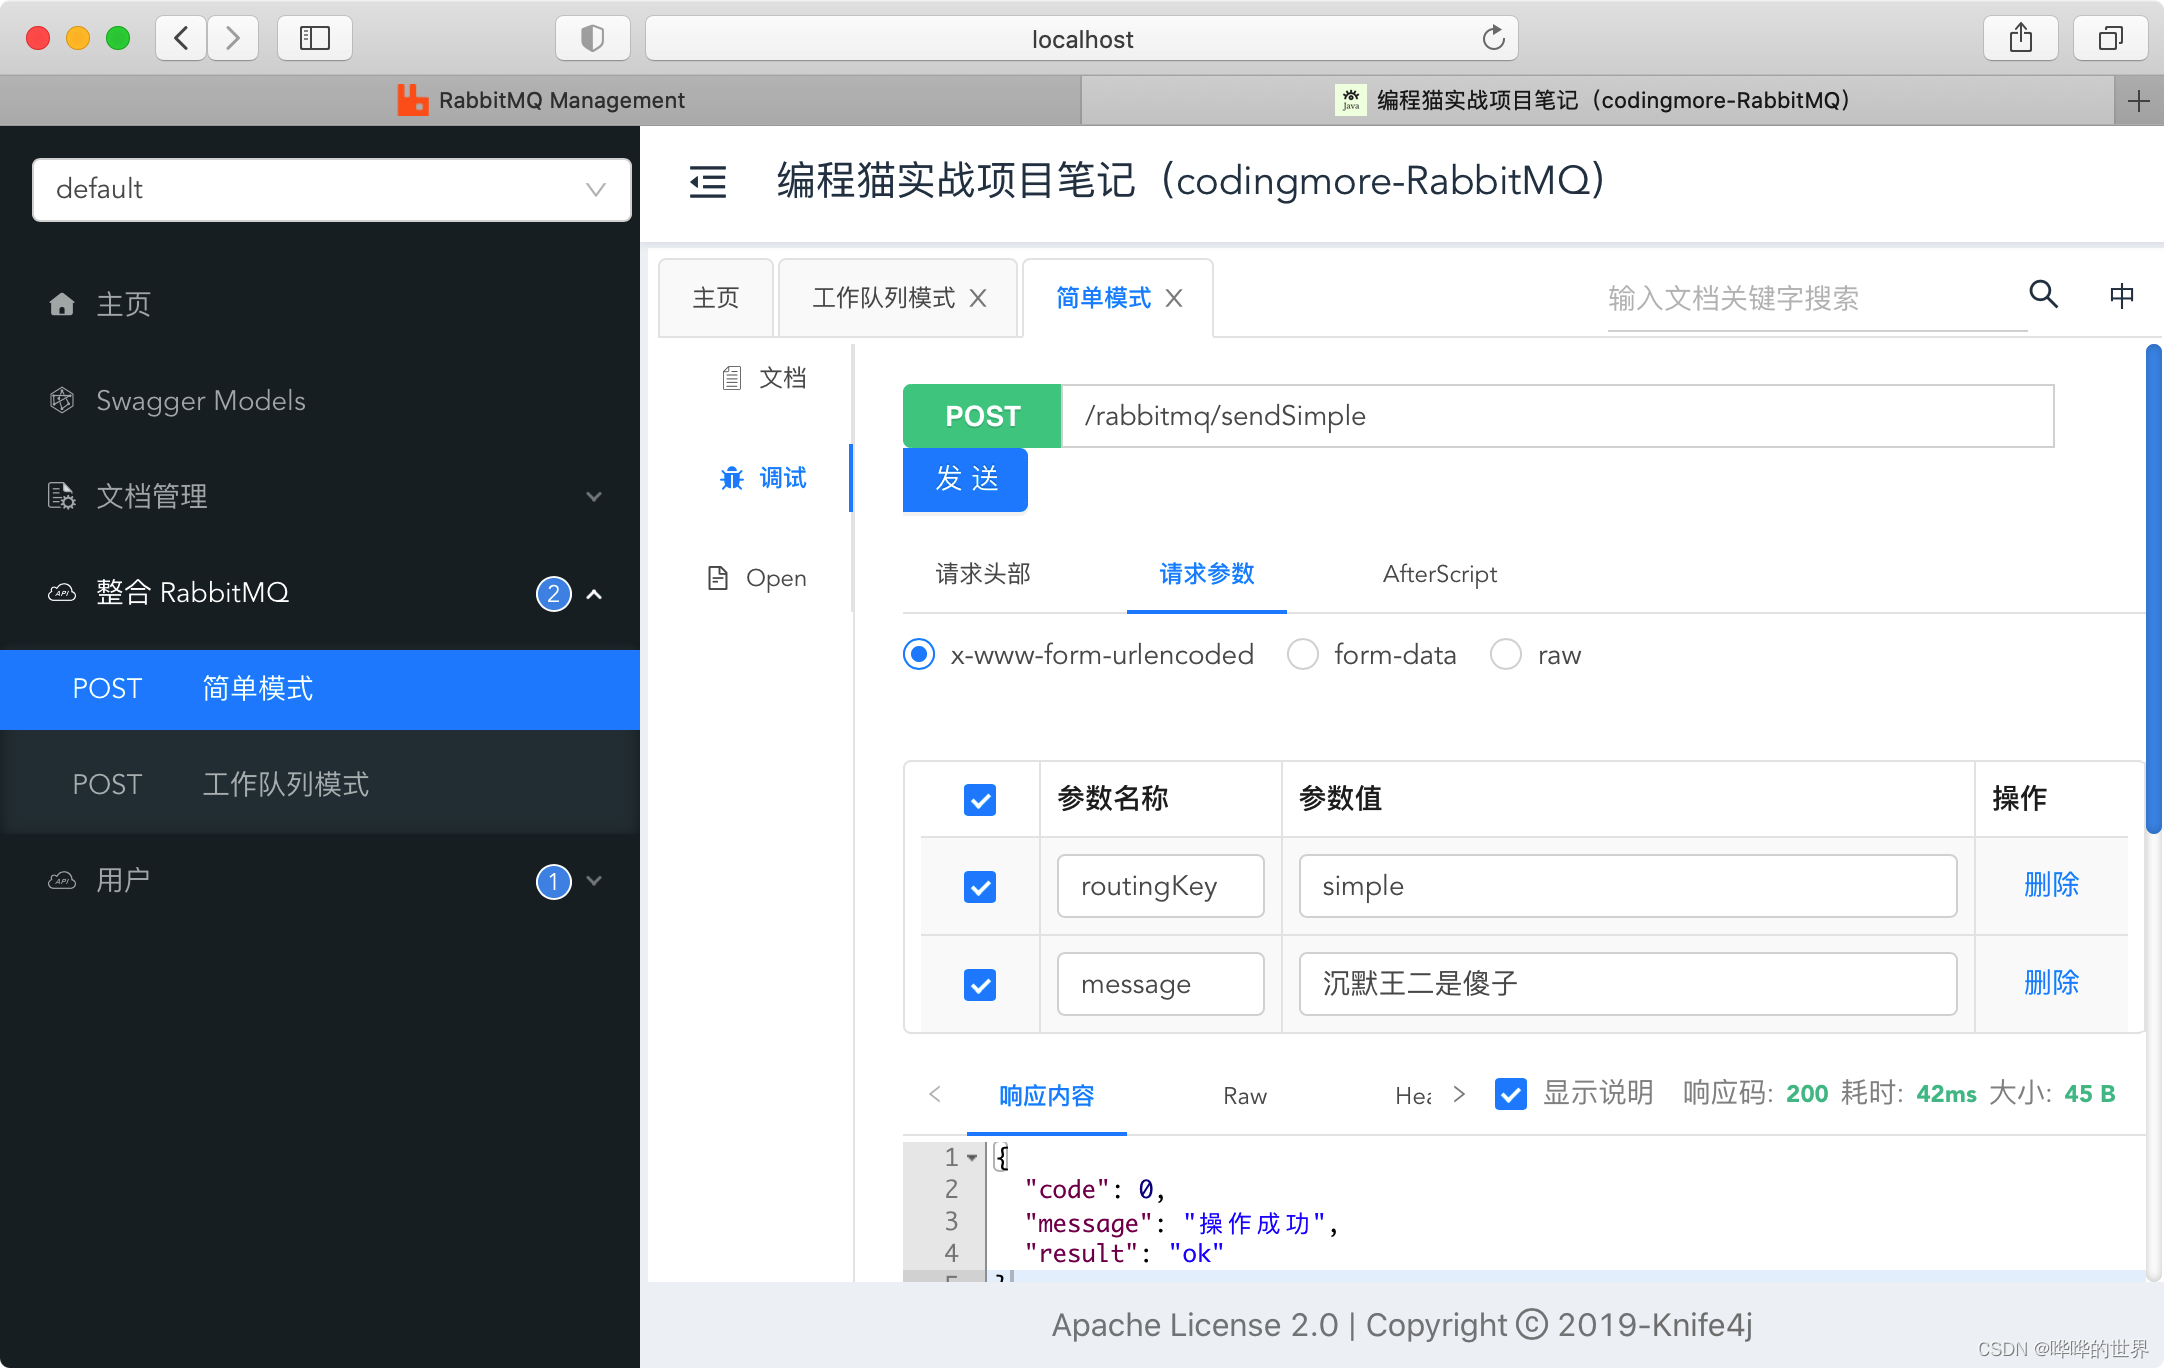This screenshot has height=1368, width=2164.
Task: Click the 用户 cloud API icon
Action: coord(62,880)
